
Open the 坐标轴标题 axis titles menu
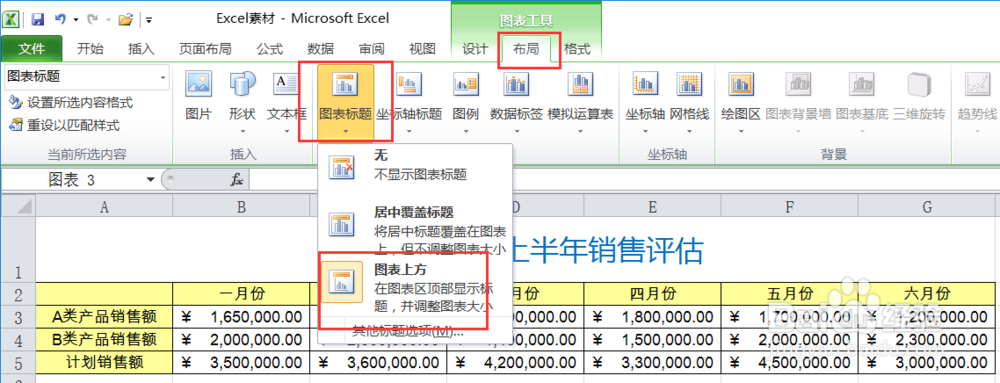(409, 102)
